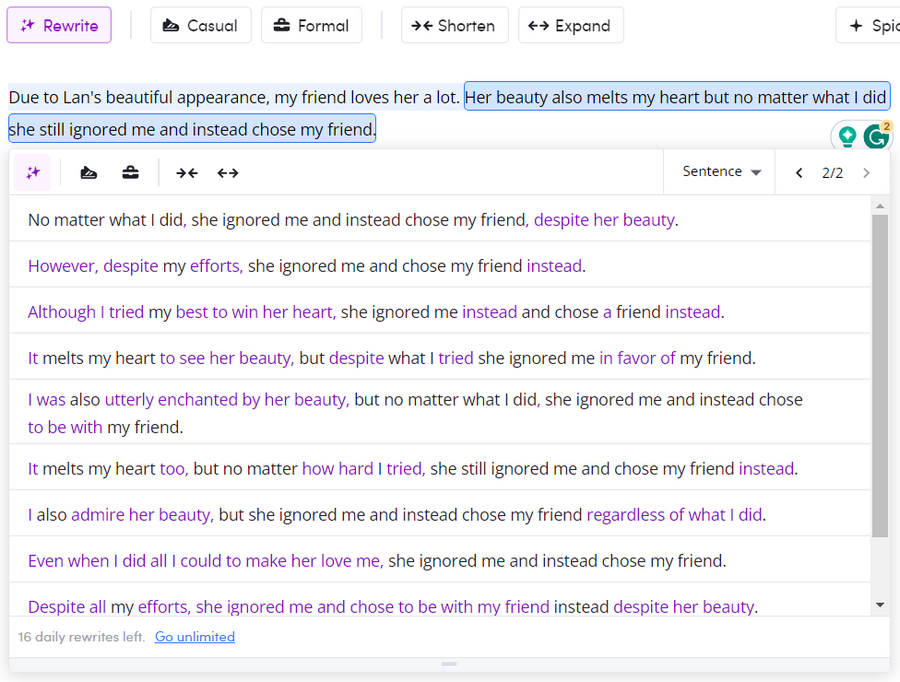Select suggestion "I also admire her beauty"
This screenshot has width=900, height=682.
click(x=440, y=514)
